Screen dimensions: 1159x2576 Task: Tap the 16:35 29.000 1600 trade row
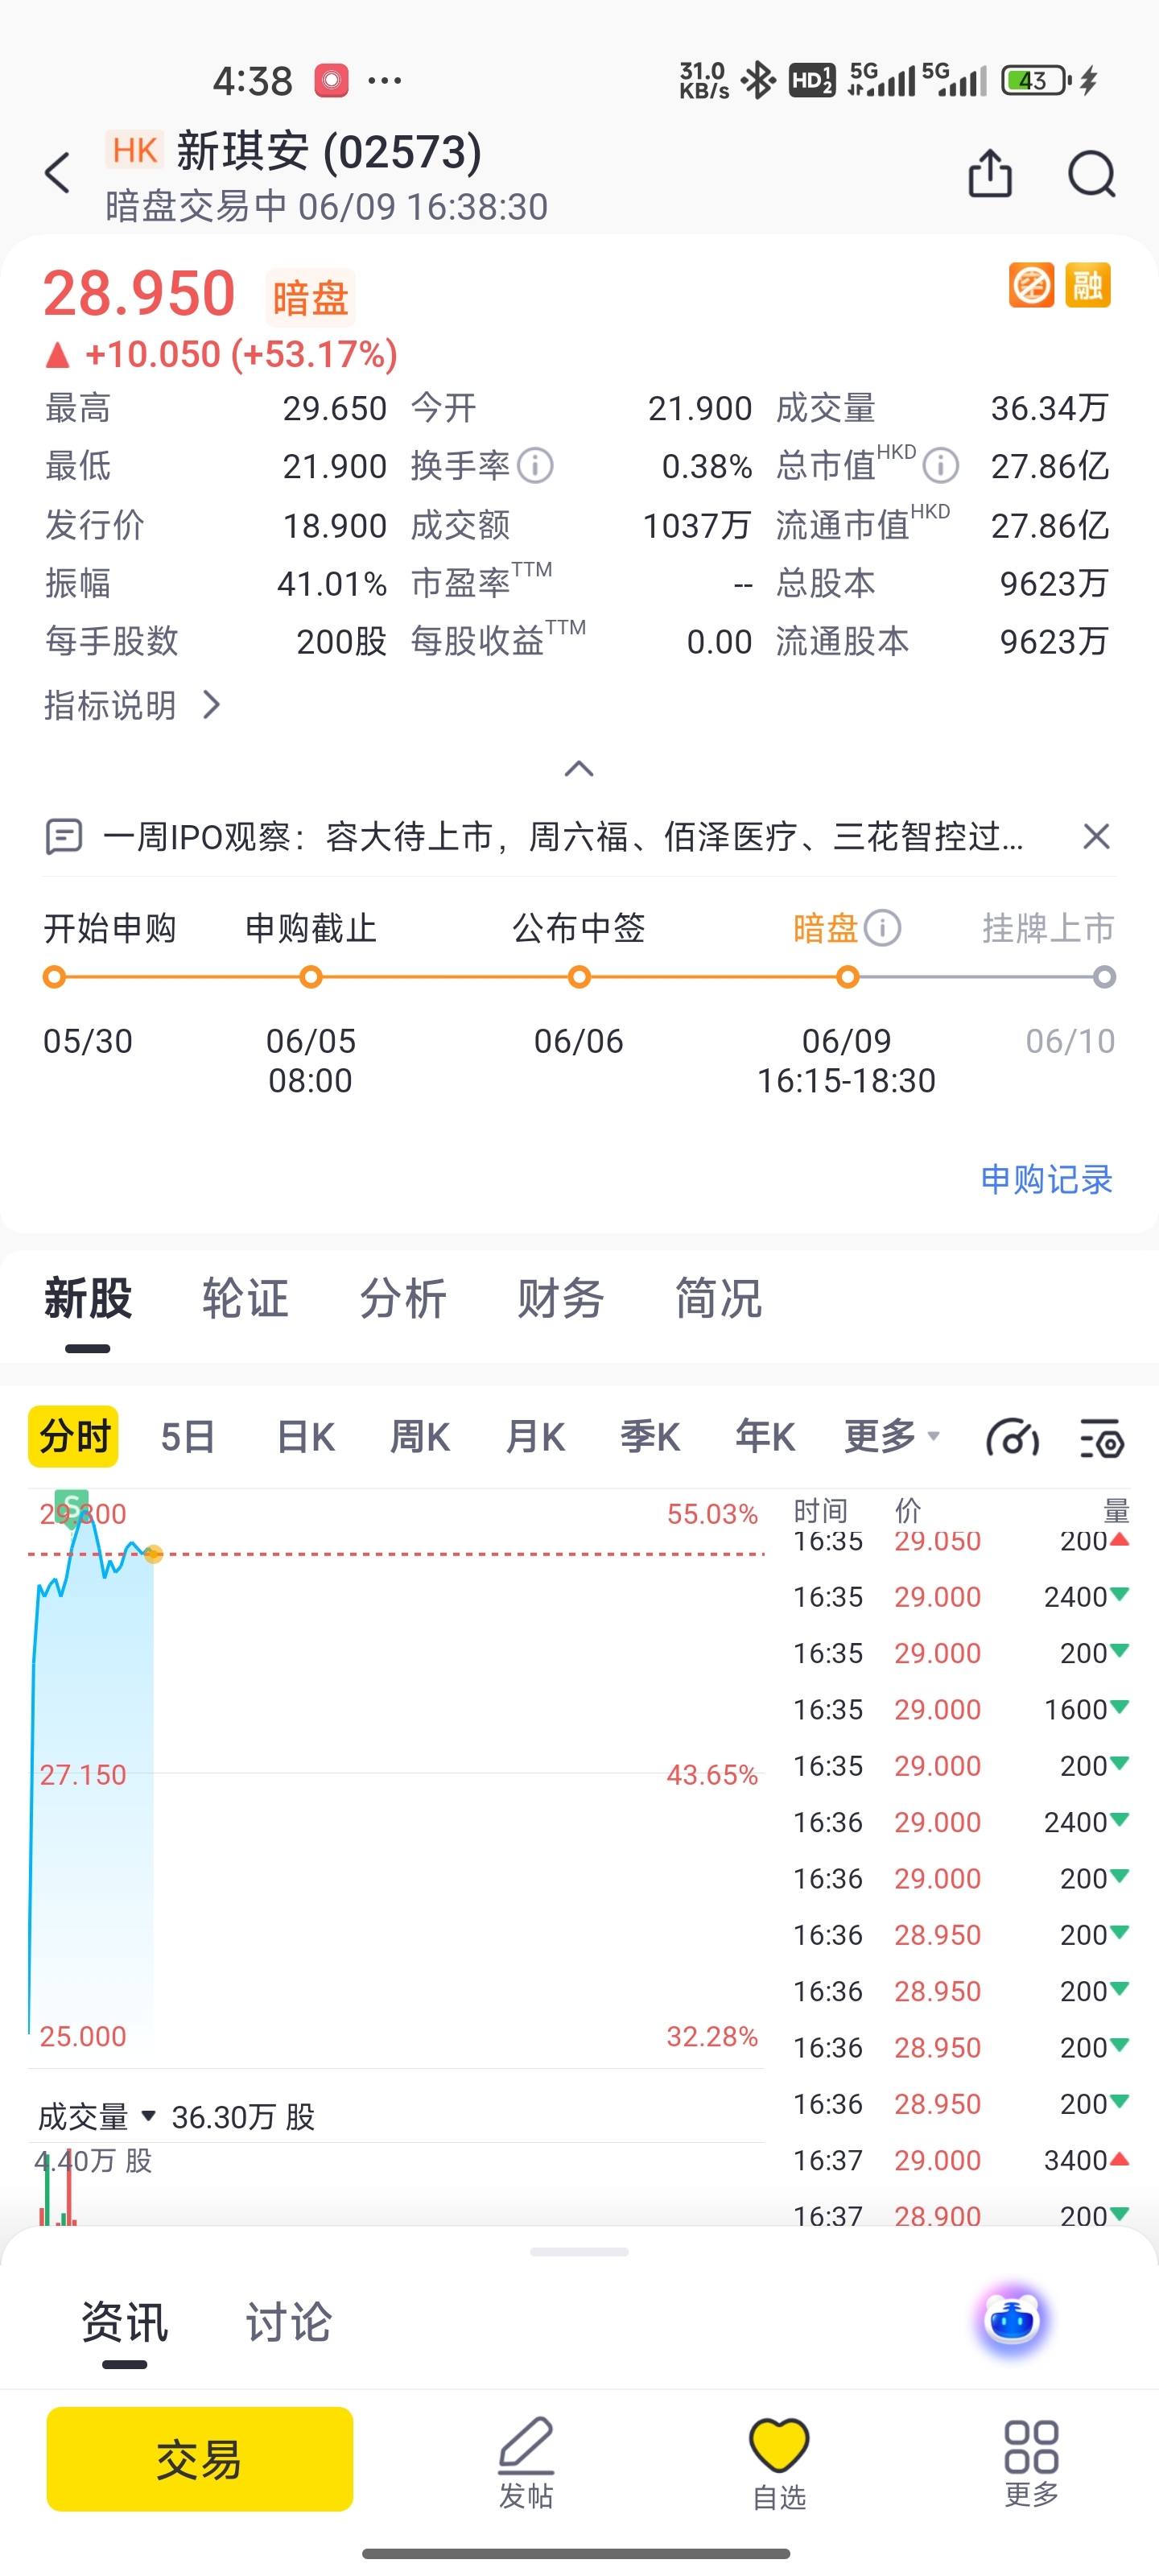pyautogui.click(x=961, y=1709)
